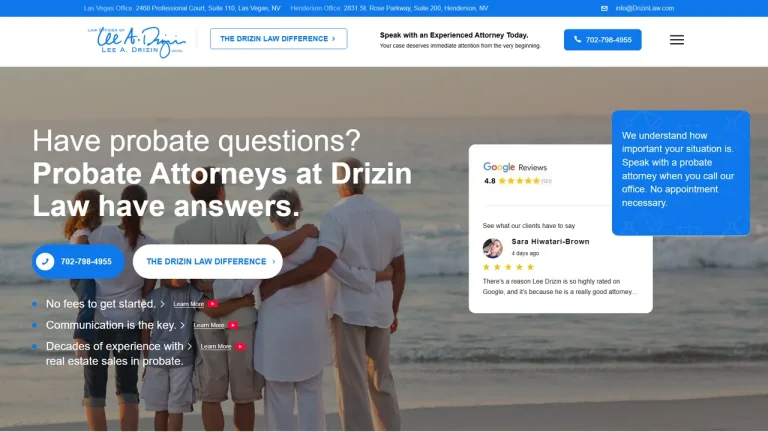Click Sara Hiwatari-Brown's profile photo
The width and height of the screenshot is (768, 432).
(493, 248)
